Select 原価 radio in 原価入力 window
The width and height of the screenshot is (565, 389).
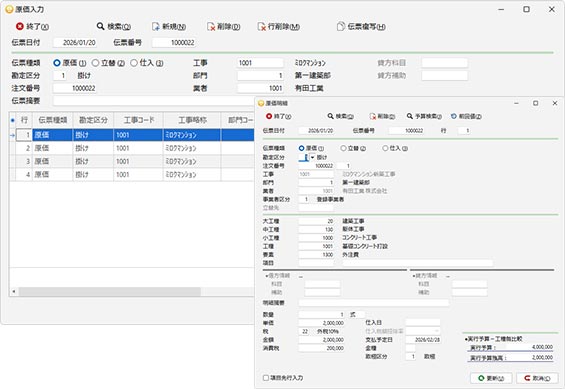(57, 63)
